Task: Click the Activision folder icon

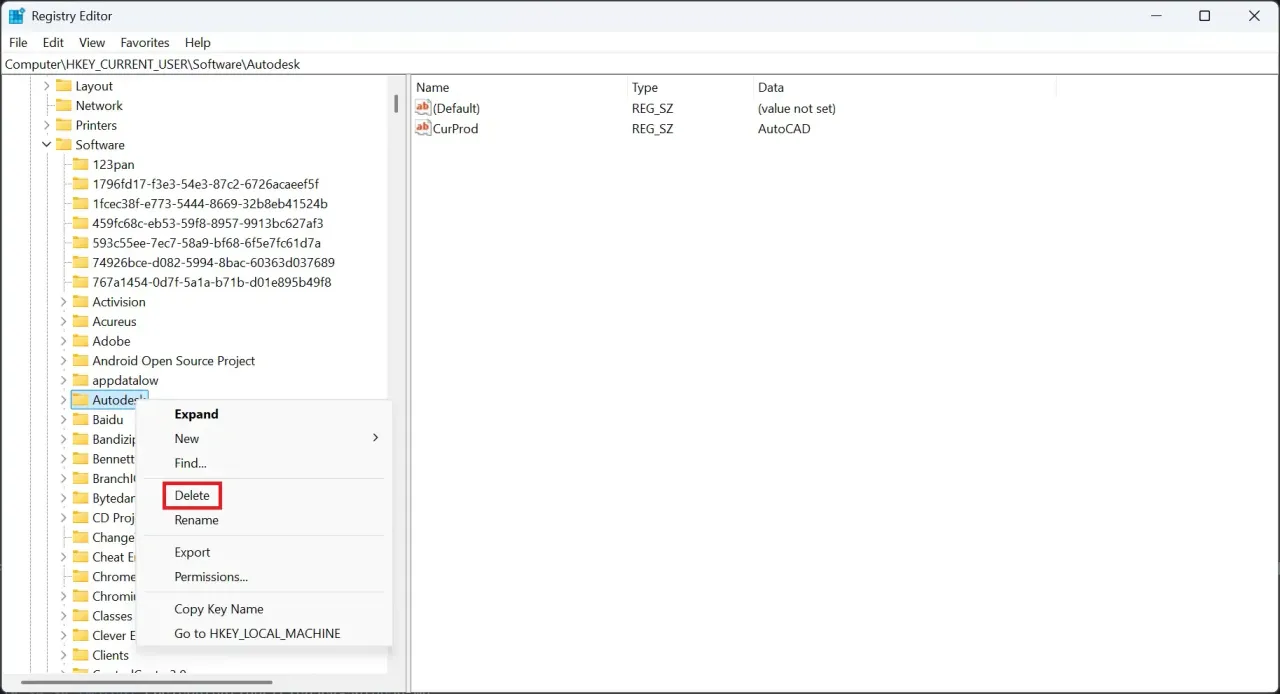Action: click(81, 302)
